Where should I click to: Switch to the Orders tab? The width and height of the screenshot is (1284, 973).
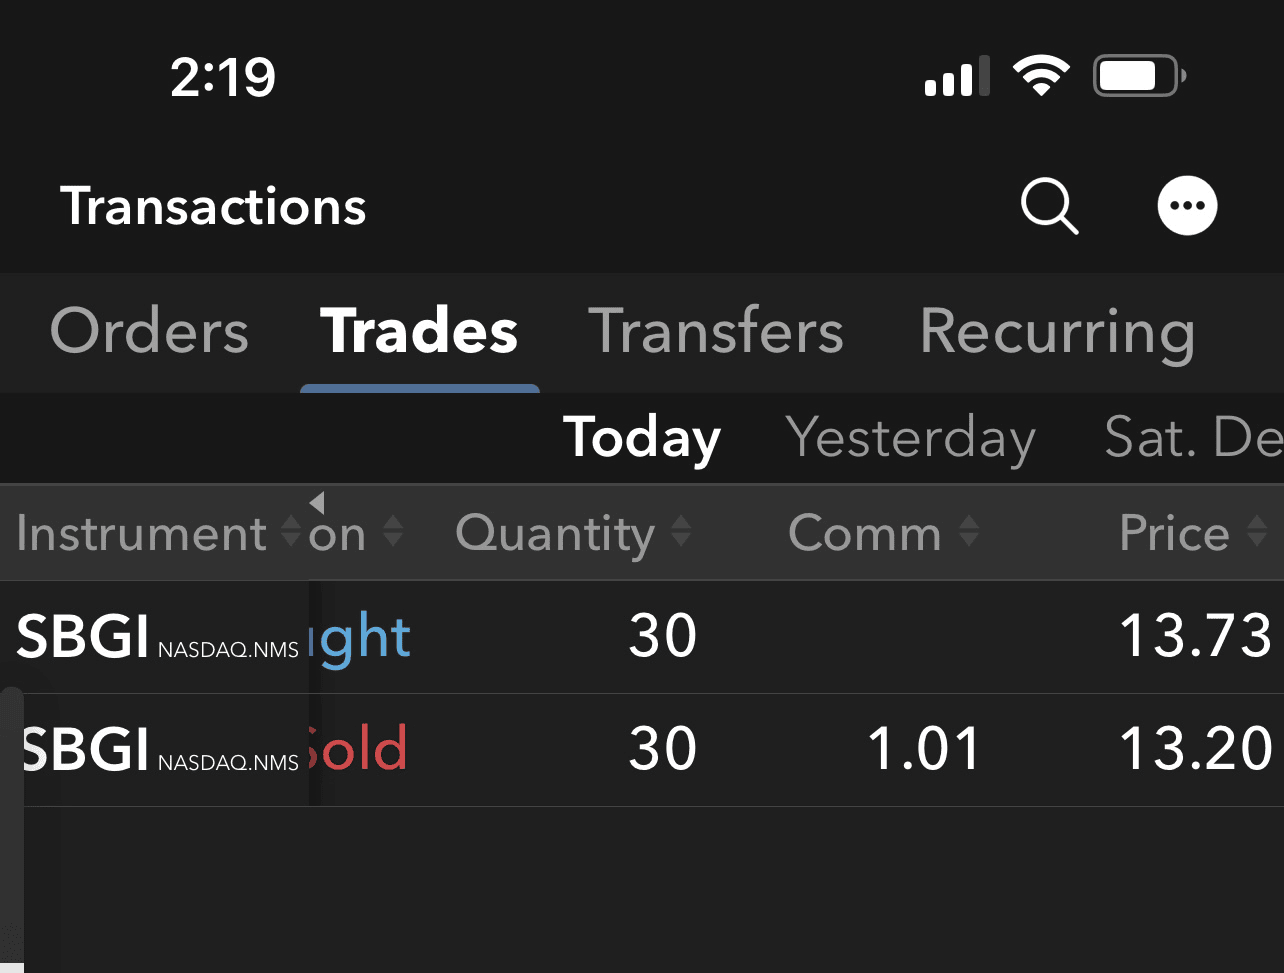pos(149,332)
